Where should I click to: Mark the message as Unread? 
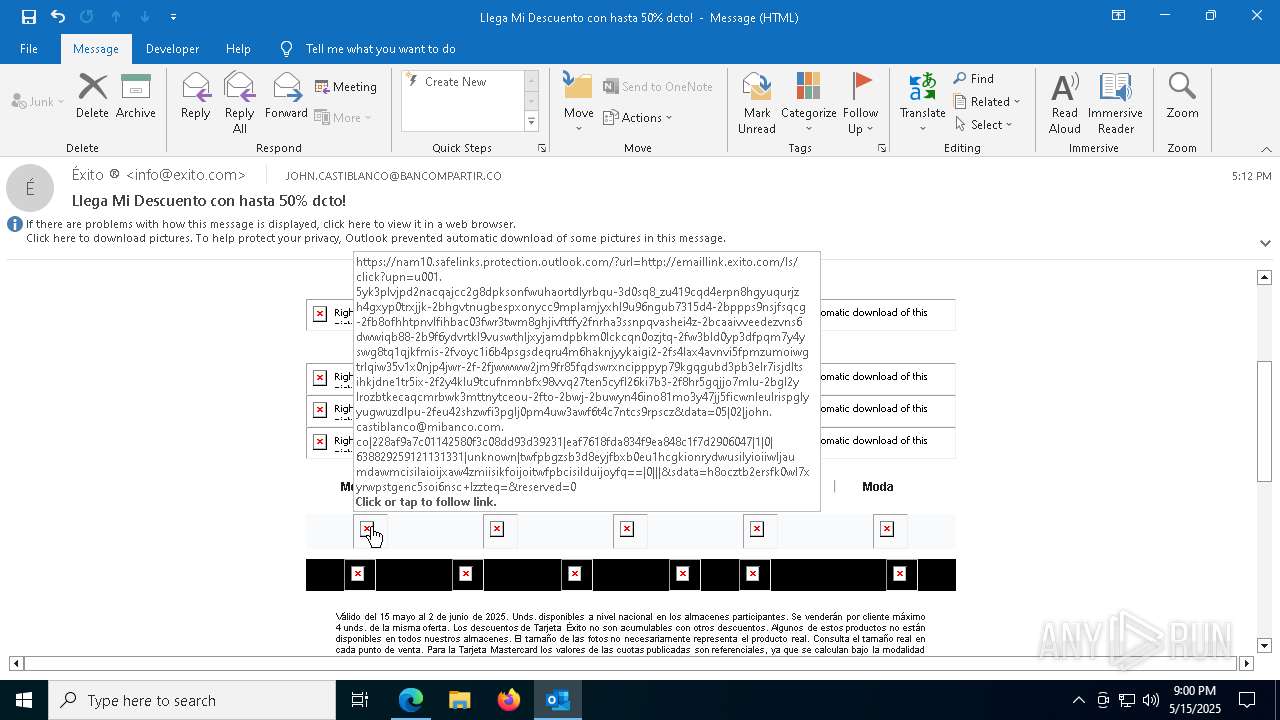coord(757,103)
